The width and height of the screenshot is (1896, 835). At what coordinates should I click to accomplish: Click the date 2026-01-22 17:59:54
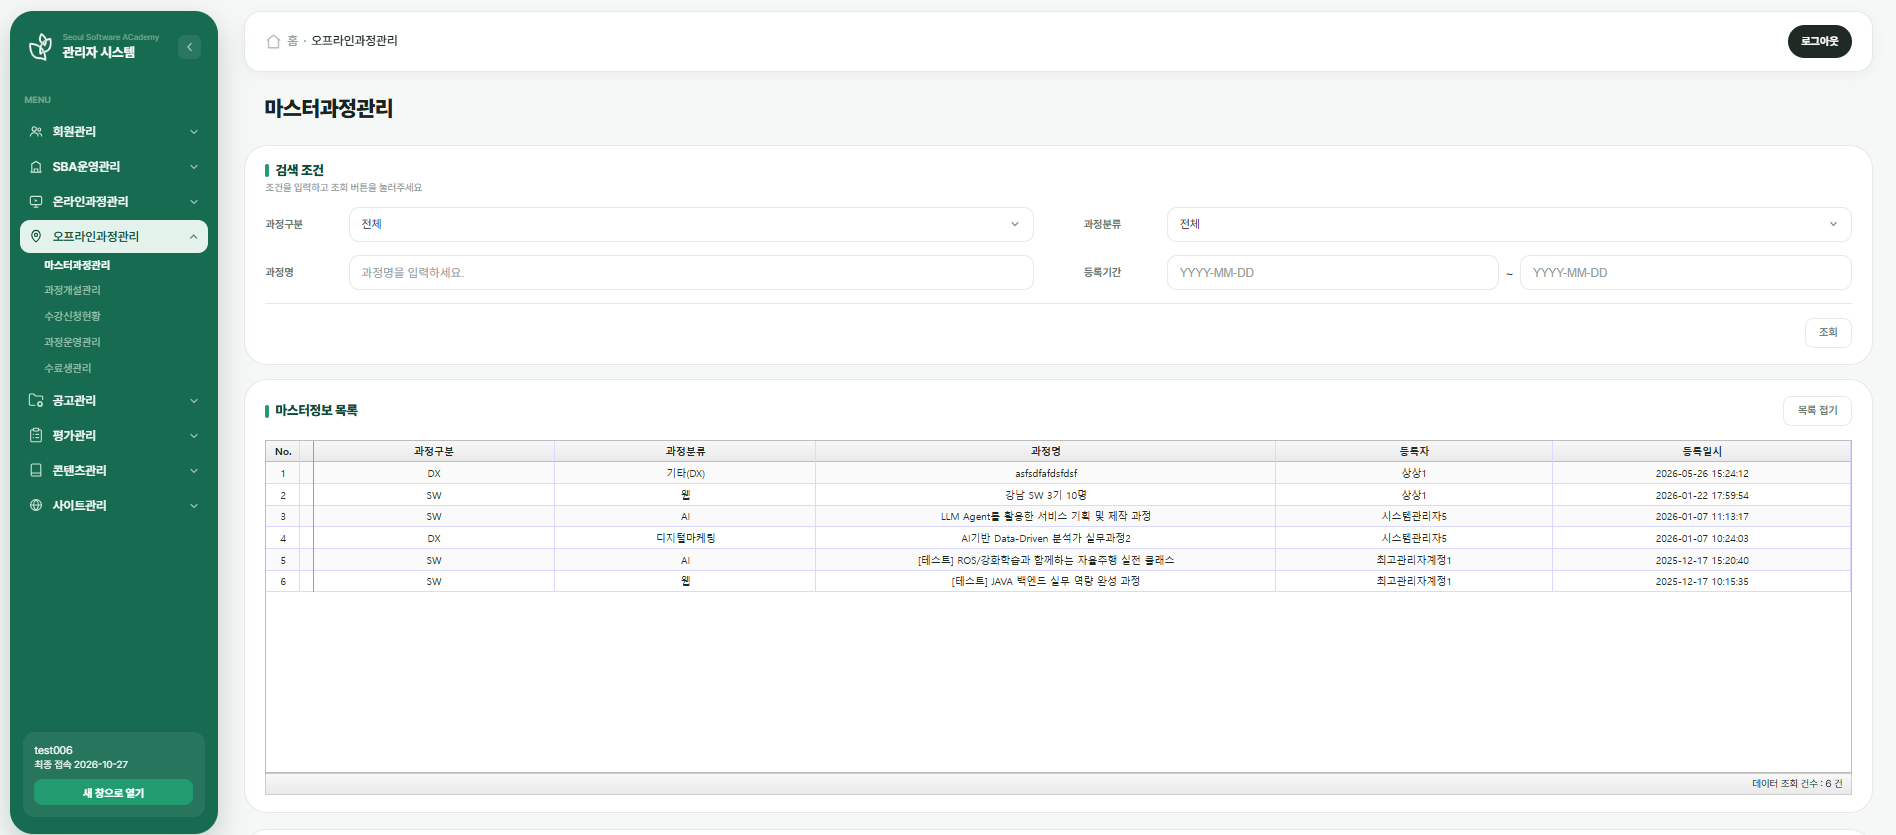point(1702,495)
